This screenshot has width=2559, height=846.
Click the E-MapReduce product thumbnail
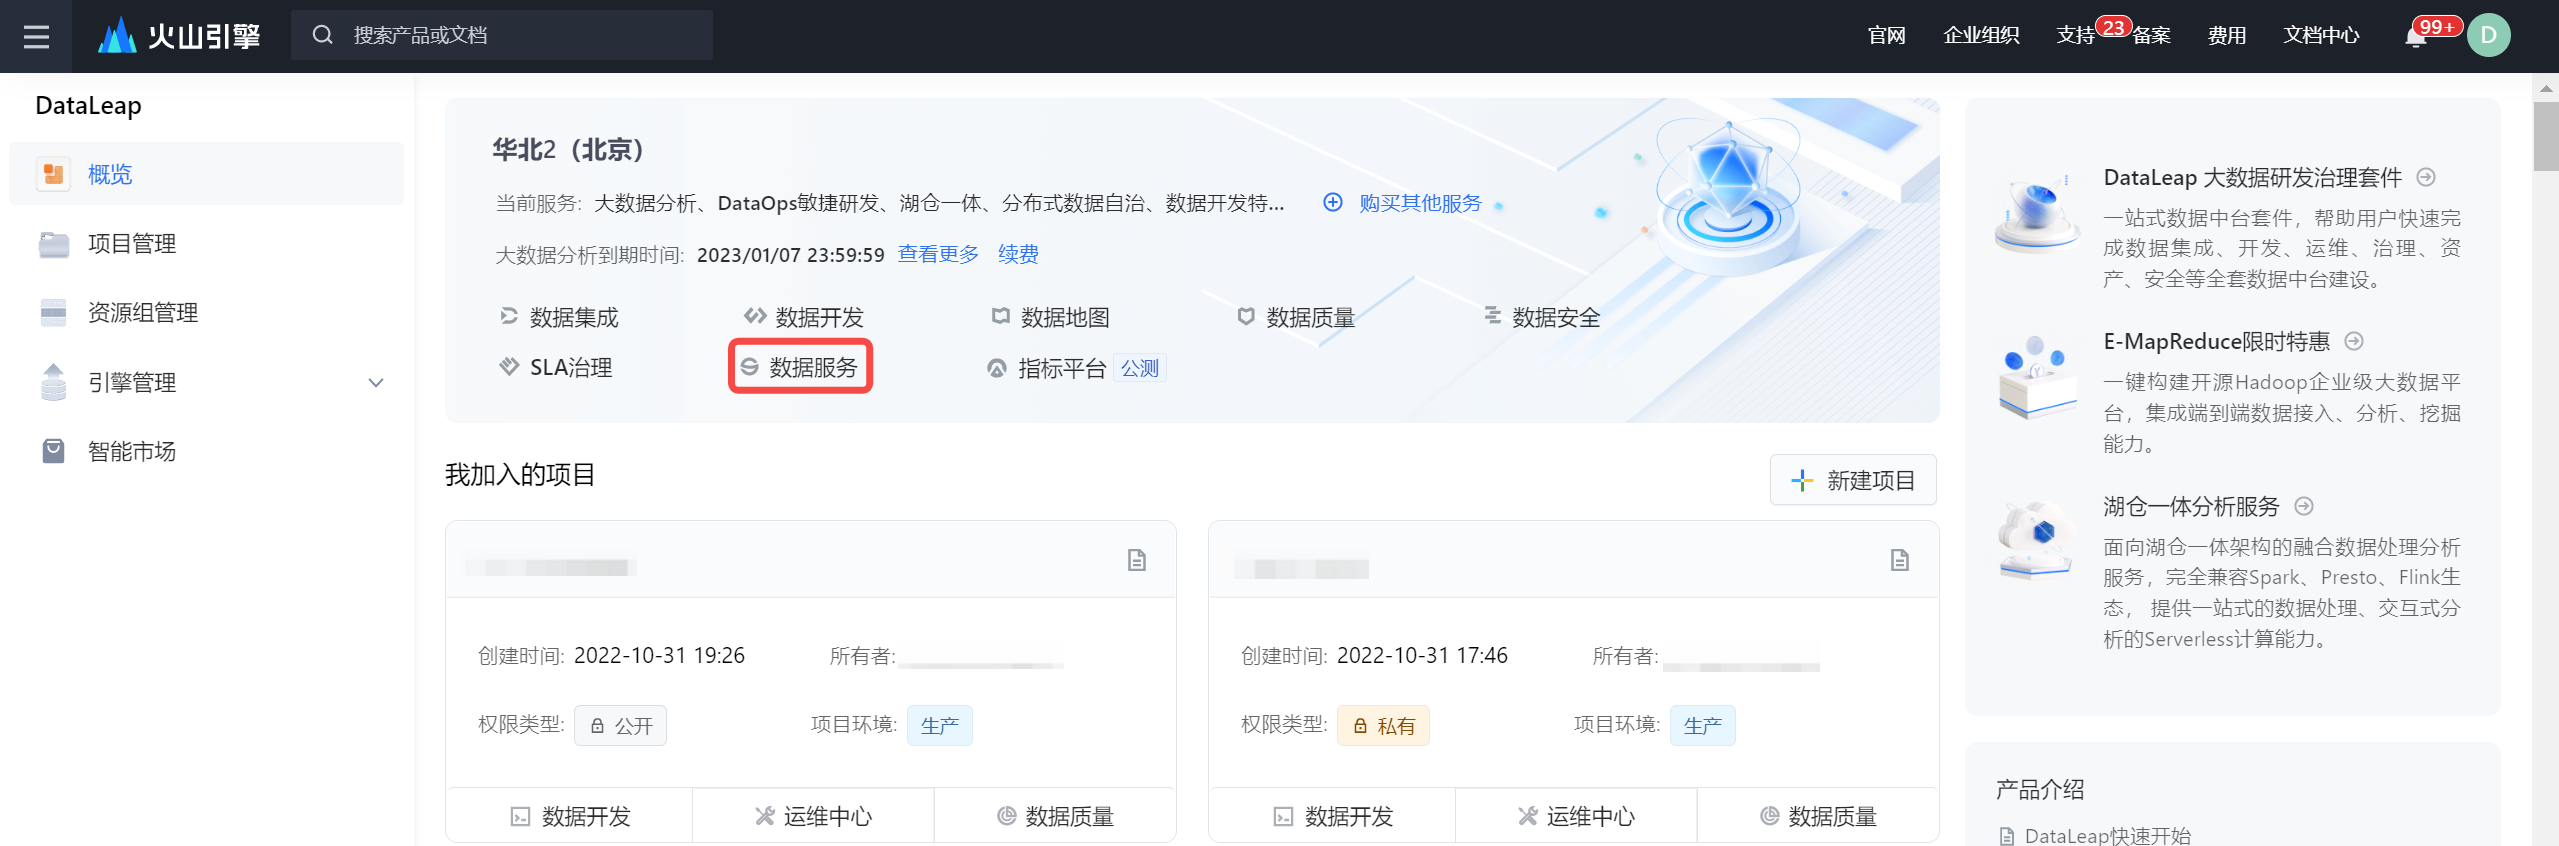[2036, 378]
